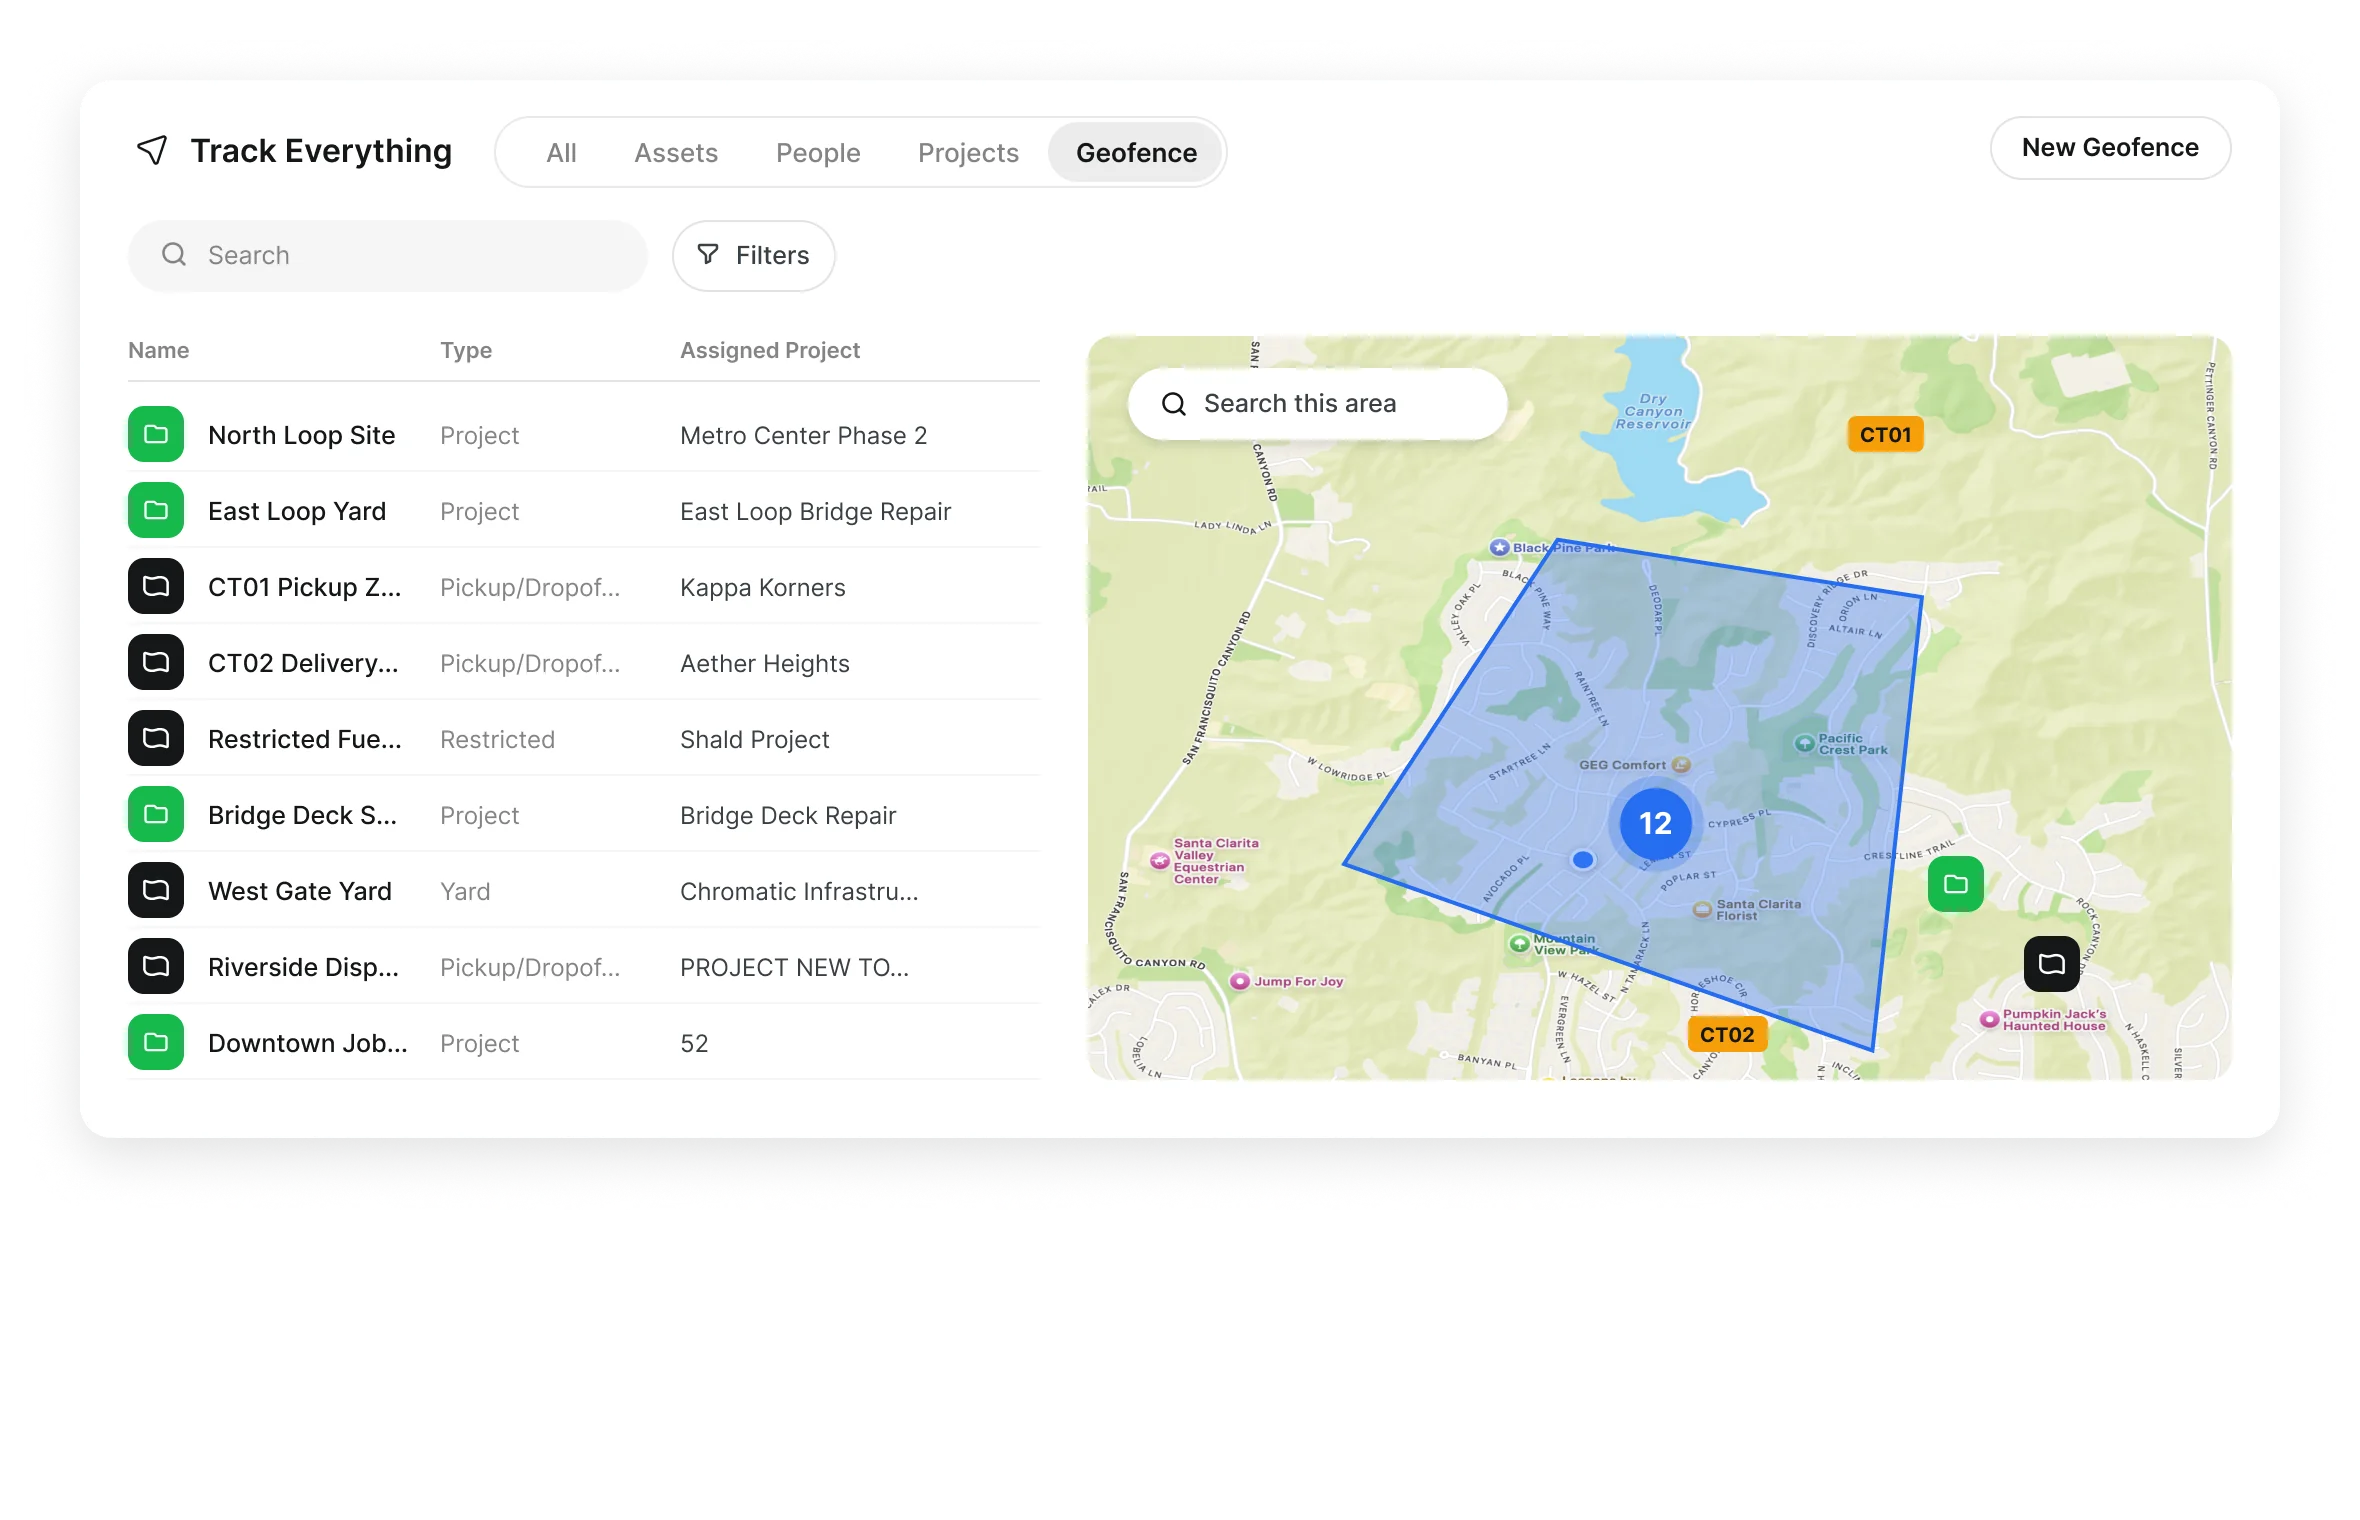The image size is (2360, 1520).
Task: Click the Search input field
Action: (x=388, y=256)
